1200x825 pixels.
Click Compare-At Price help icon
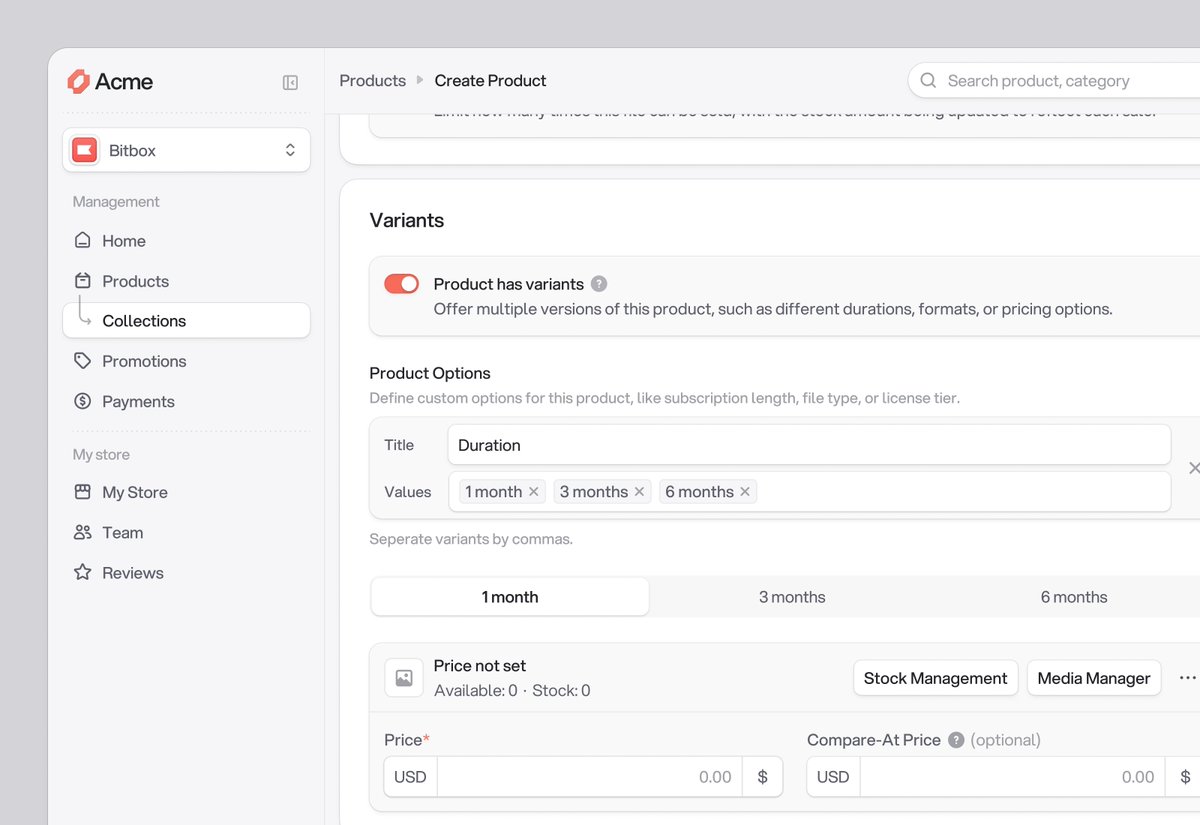tap(956, 740)
